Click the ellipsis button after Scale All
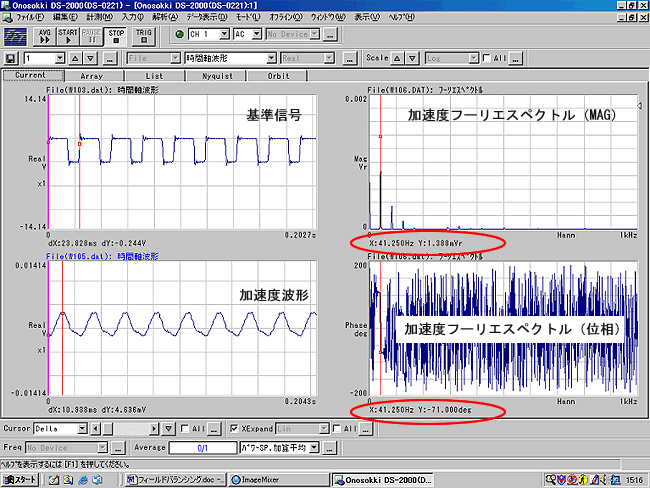The image size is (650, 488). click(x=515, y=58)
